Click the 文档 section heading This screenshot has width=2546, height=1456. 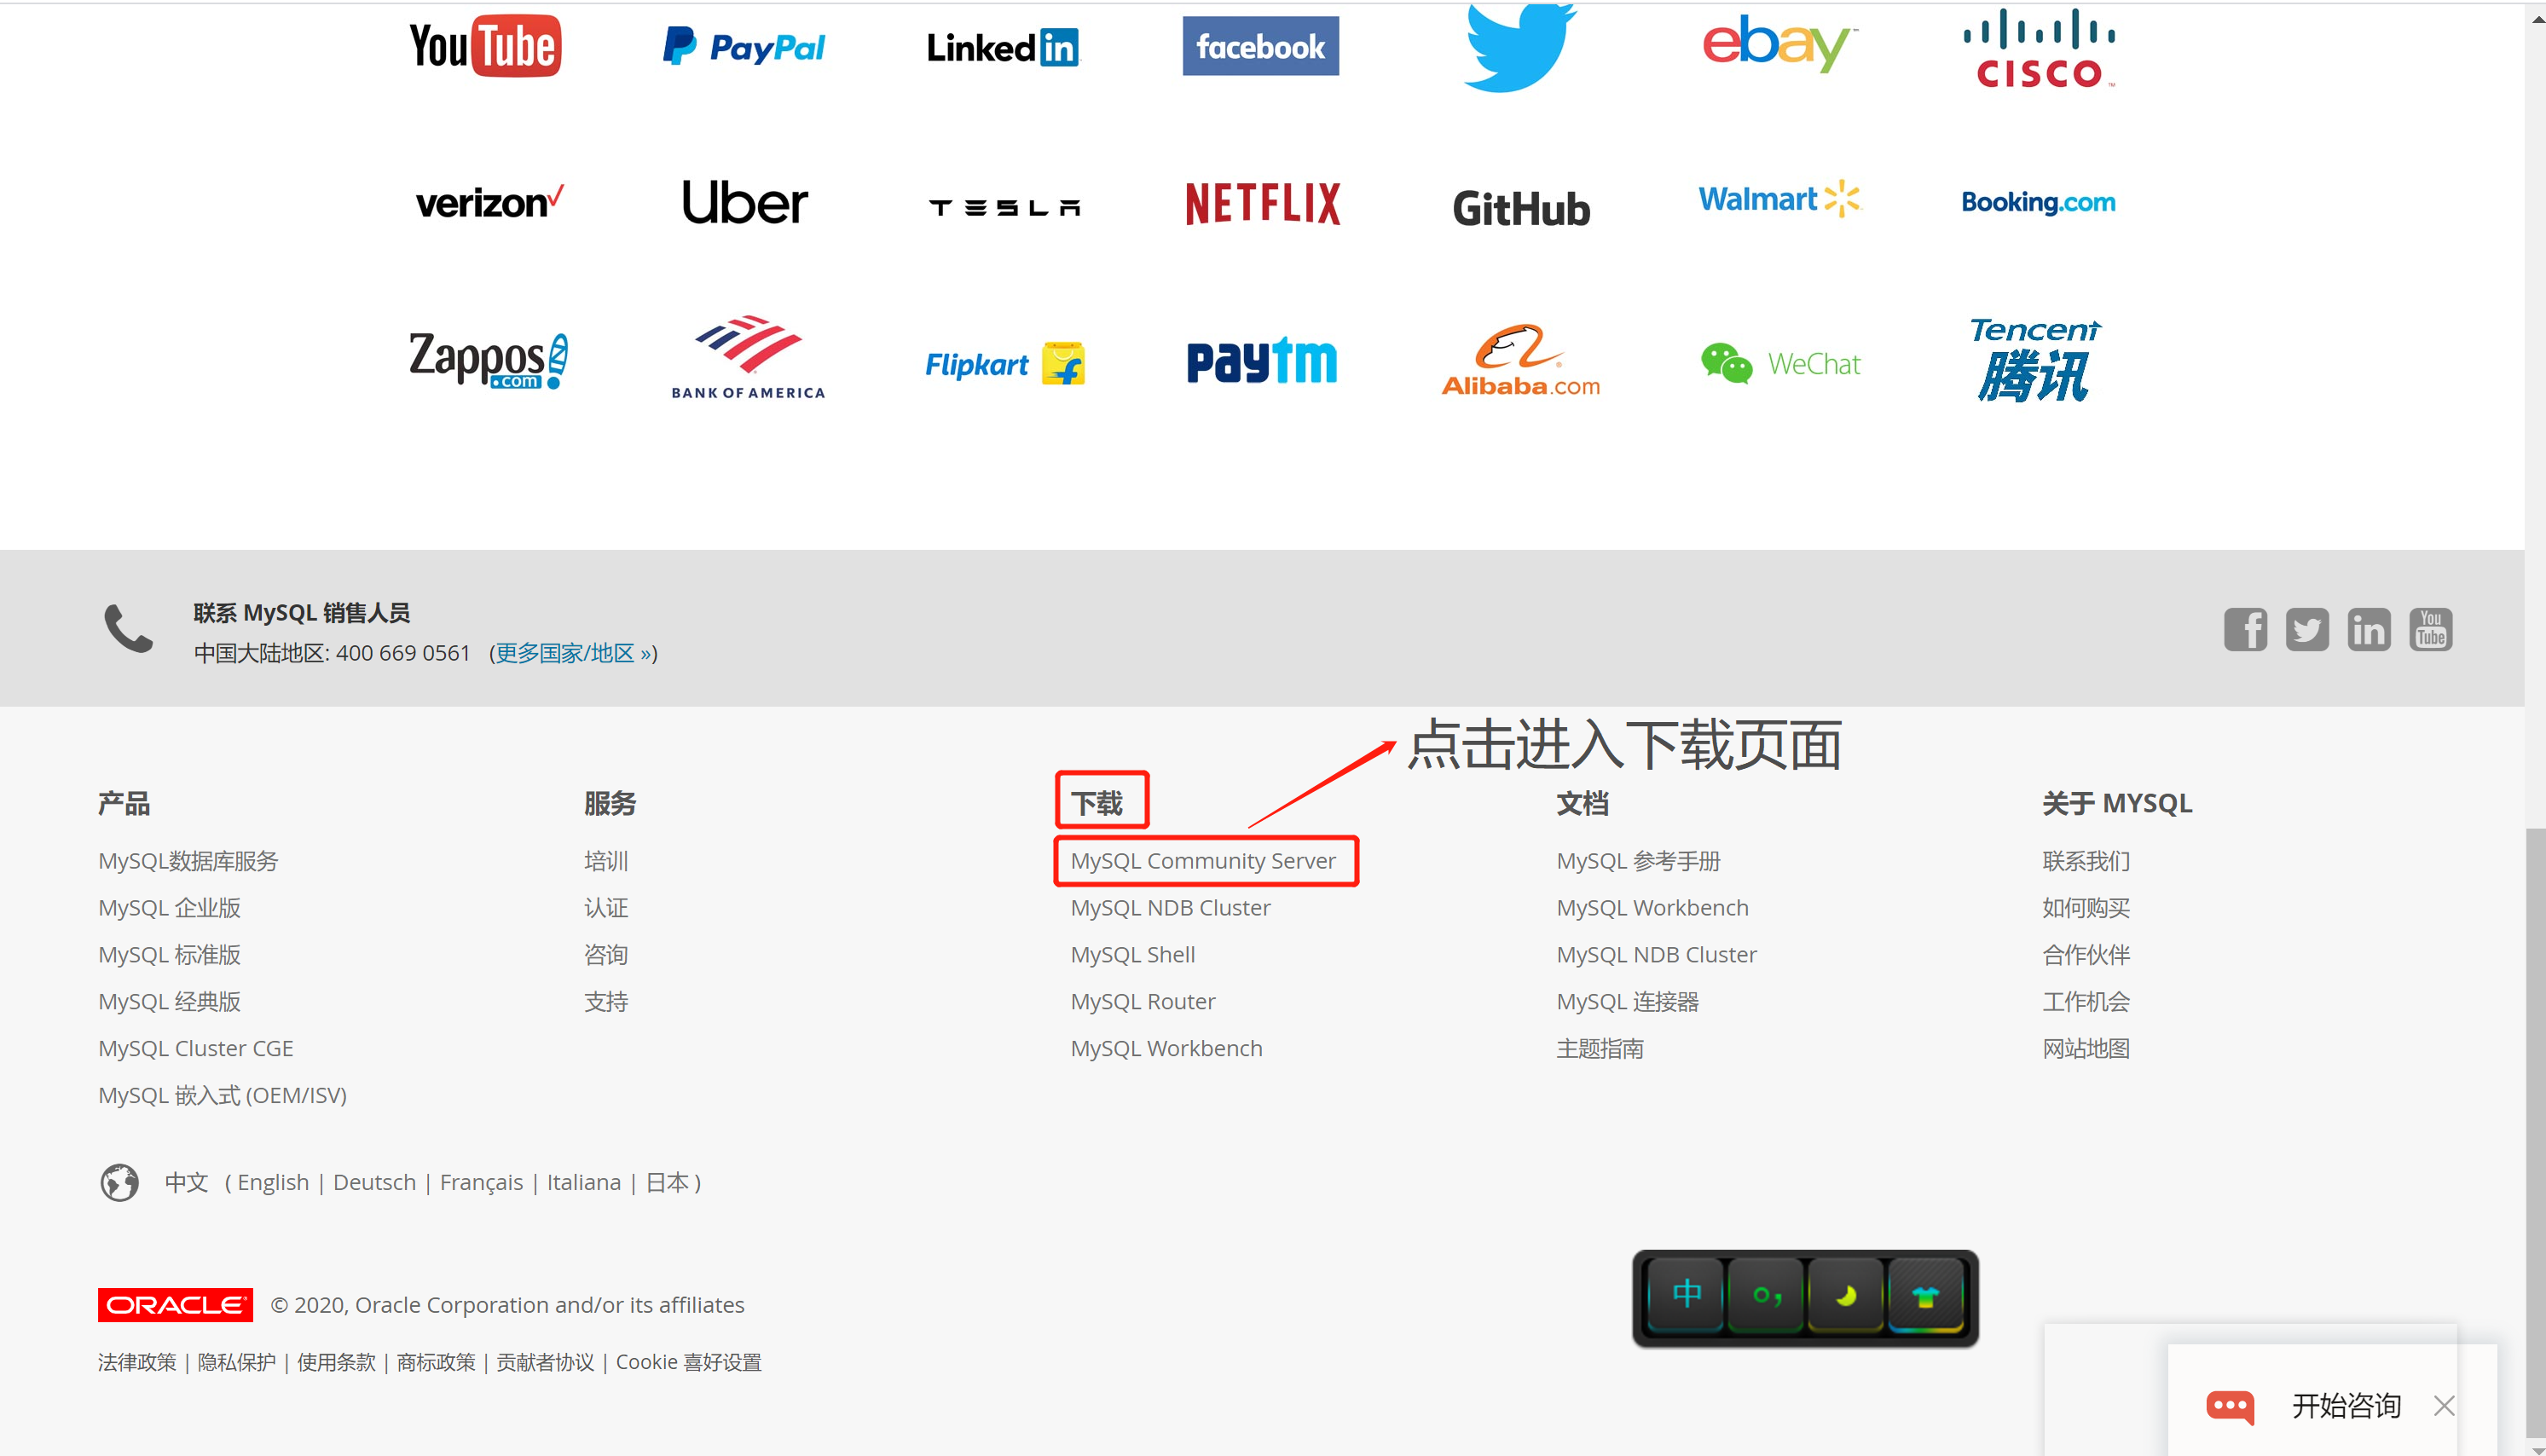click(x=1582, y=803)
